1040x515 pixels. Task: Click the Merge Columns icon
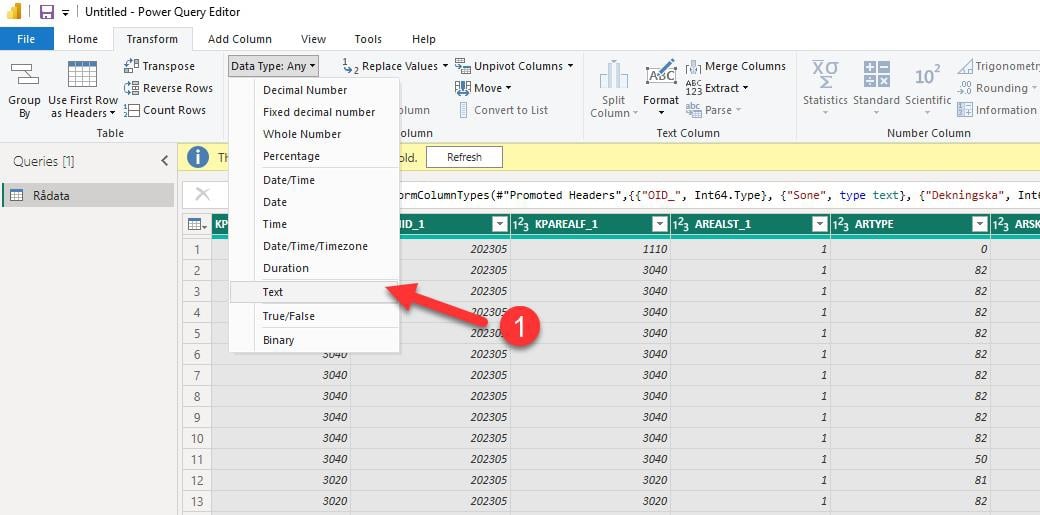point(694,66)
